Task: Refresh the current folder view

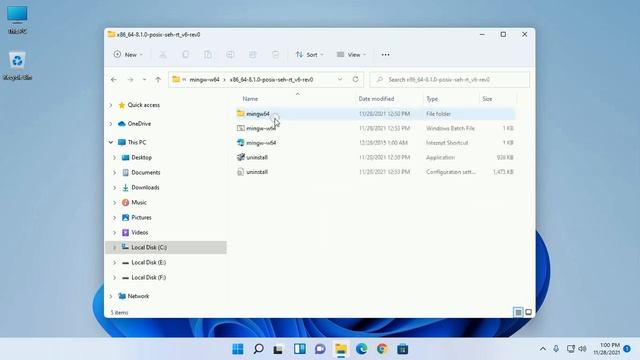Action: [x=356, y=79]
